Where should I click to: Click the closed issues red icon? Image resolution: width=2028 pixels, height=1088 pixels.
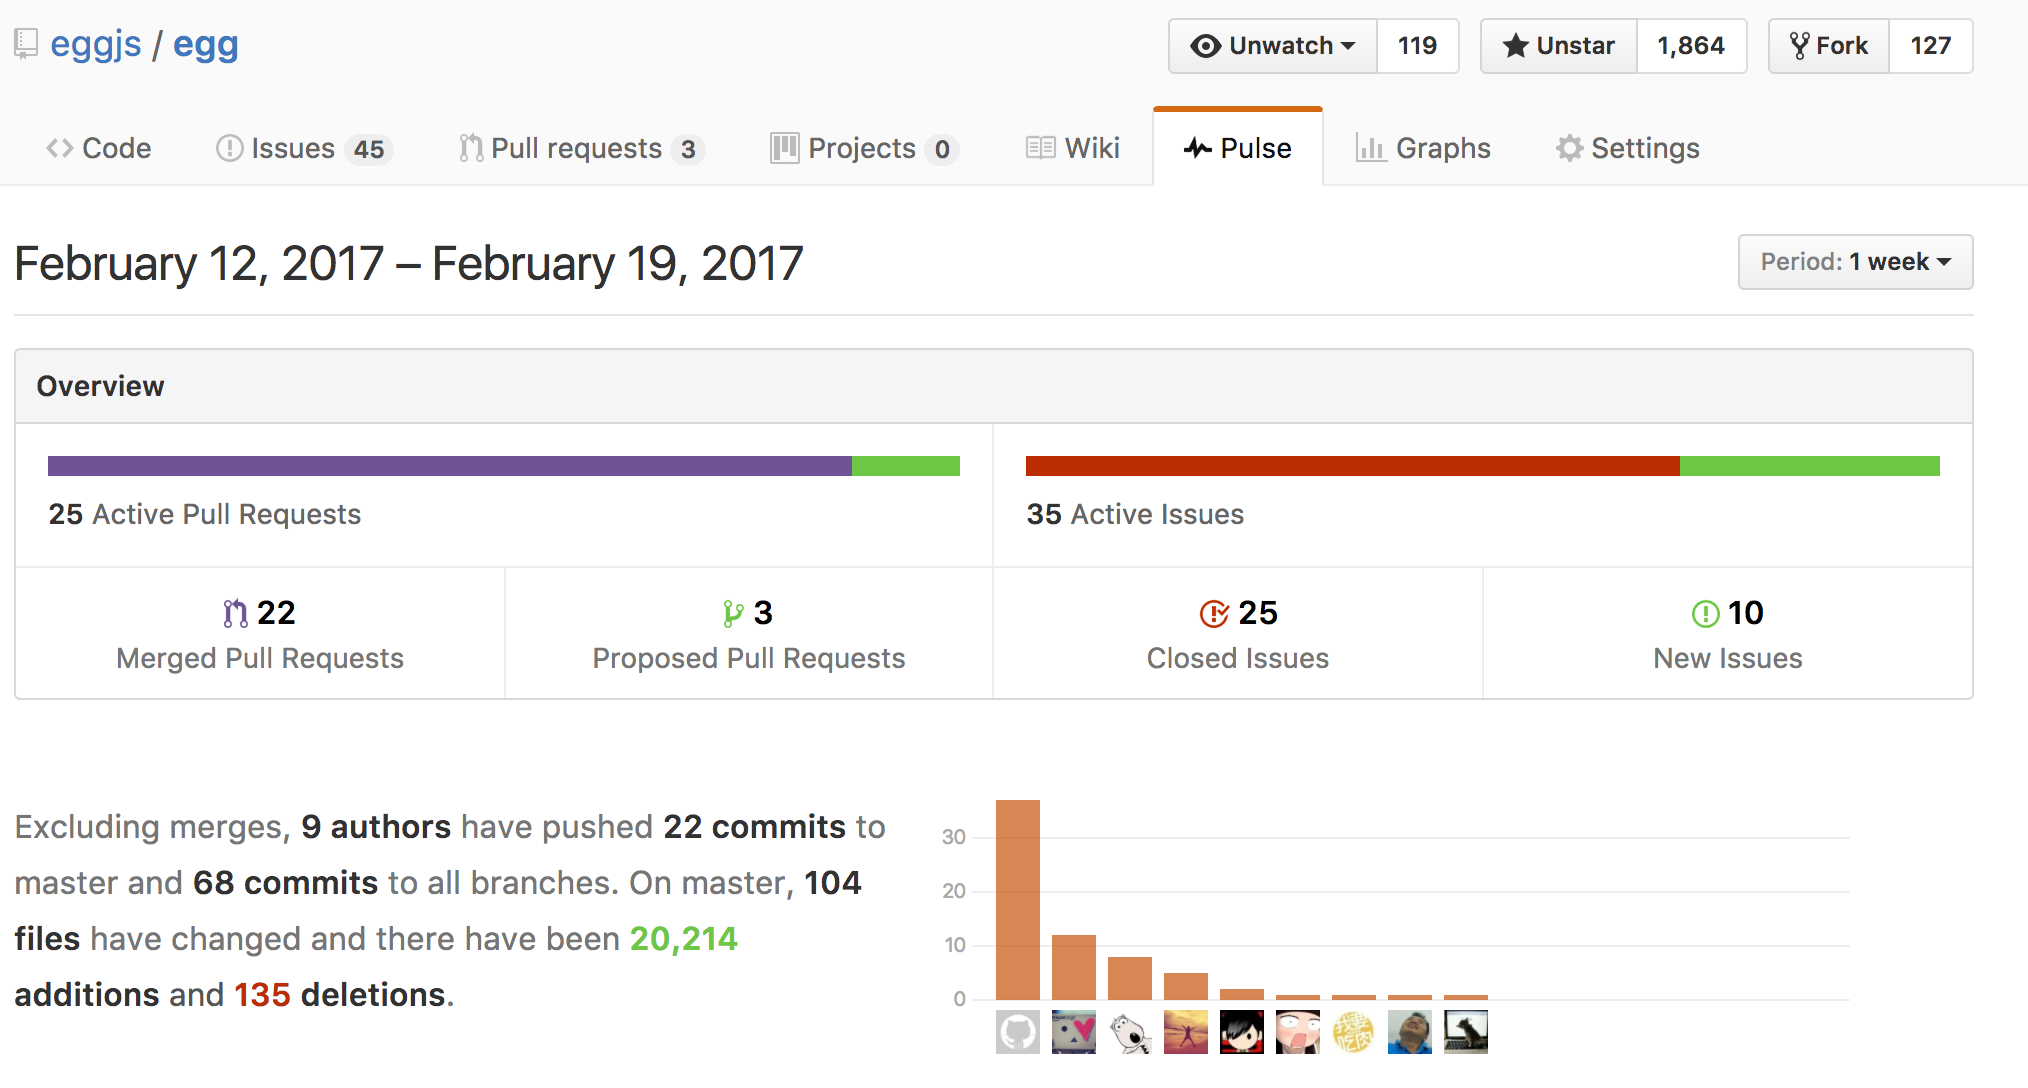1214,613
